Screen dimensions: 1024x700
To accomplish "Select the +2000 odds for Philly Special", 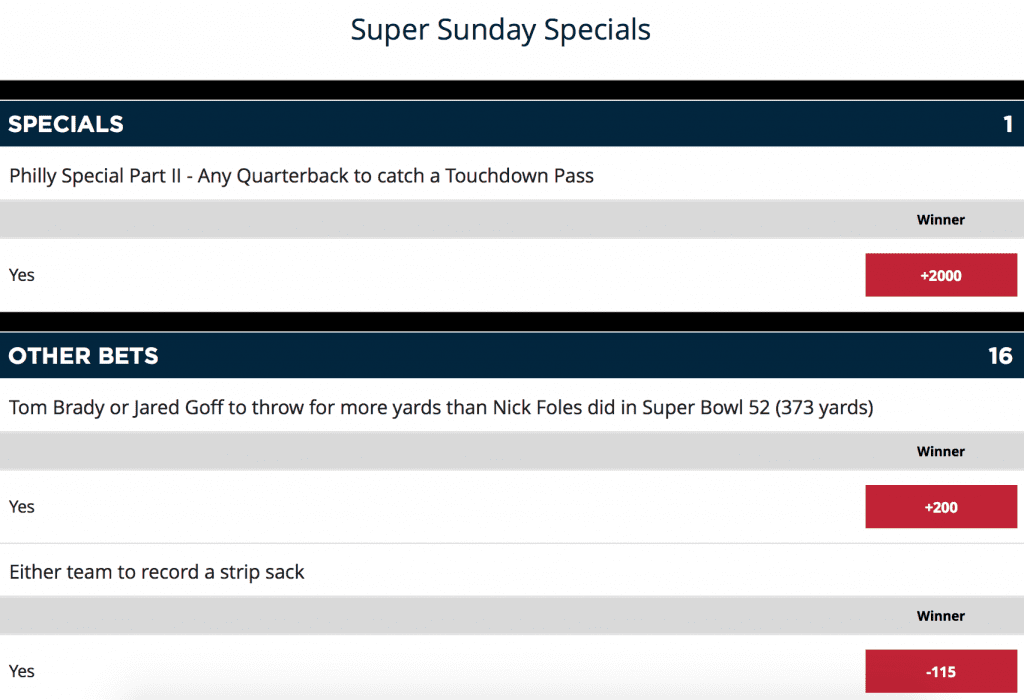I will 941,275.
